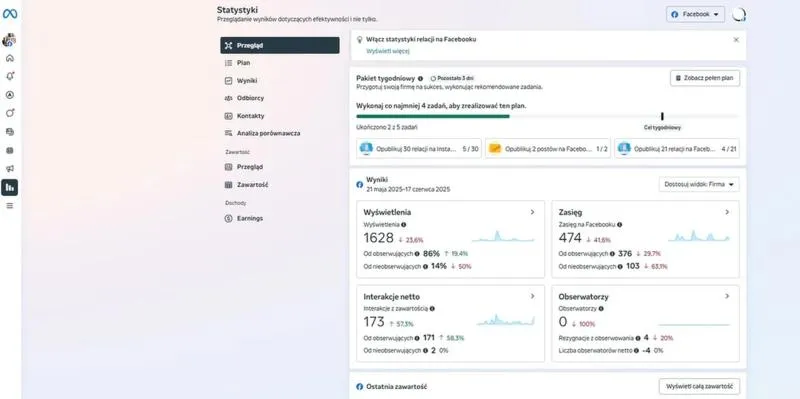
Task: Expand Interakcje netto card with chevron
Action: coord(532,296)
